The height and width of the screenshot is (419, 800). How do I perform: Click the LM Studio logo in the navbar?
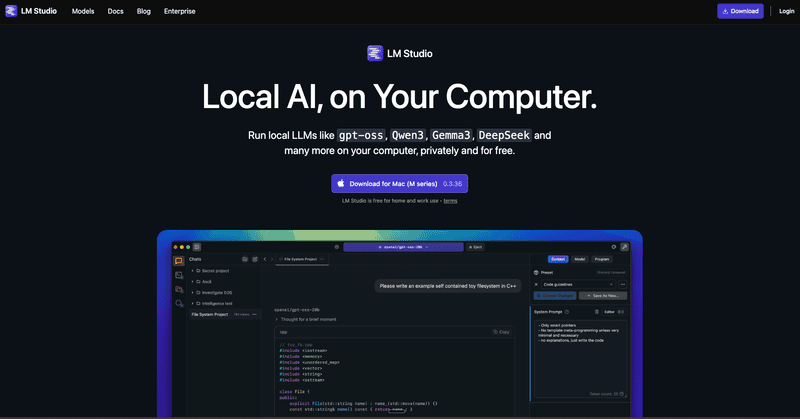[x=31, y=11]
